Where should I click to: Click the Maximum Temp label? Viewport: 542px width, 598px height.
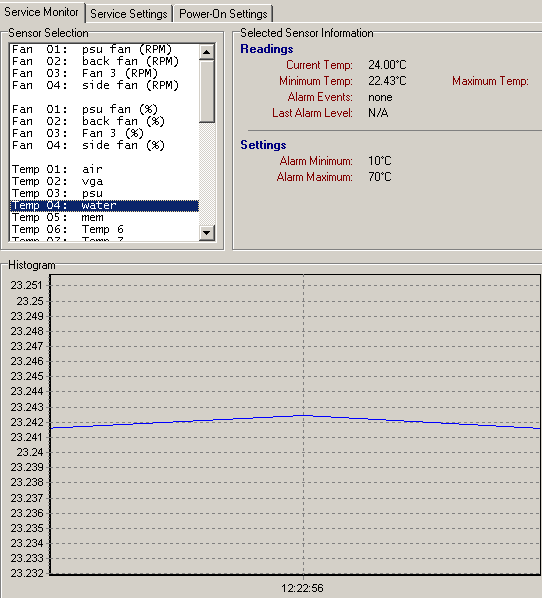(491, 81)
